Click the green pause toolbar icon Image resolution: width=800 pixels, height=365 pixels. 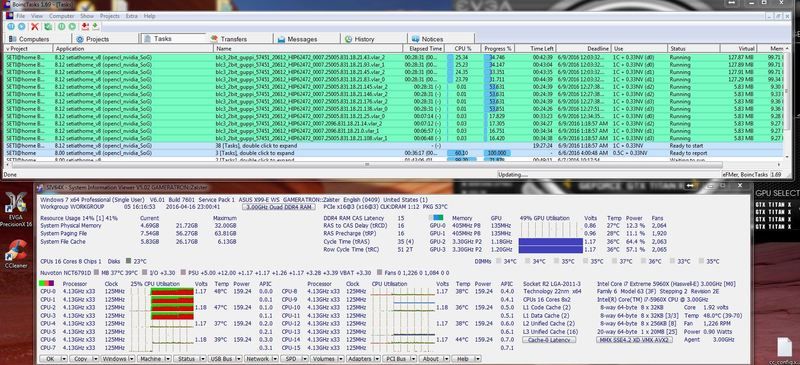(x=61, y=27)
